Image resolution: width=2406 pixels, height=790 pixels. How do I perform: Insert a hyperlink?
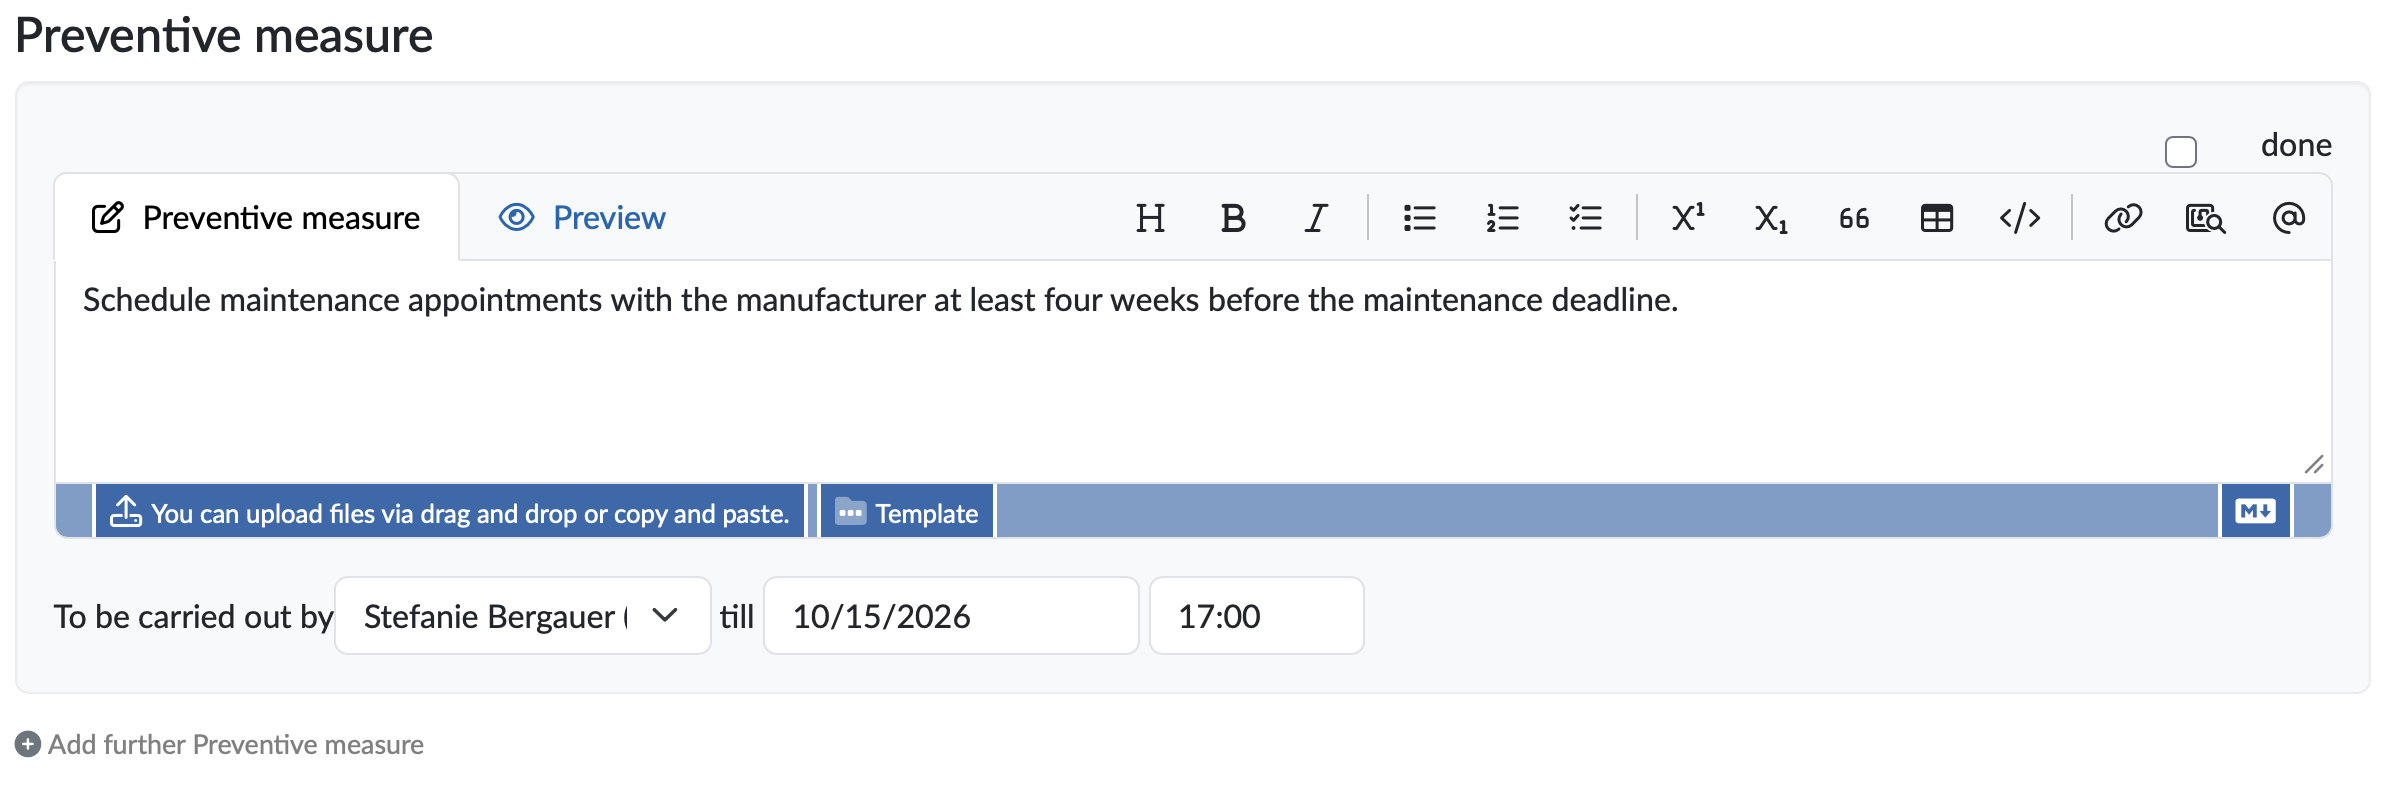(x=2123, y=218)
